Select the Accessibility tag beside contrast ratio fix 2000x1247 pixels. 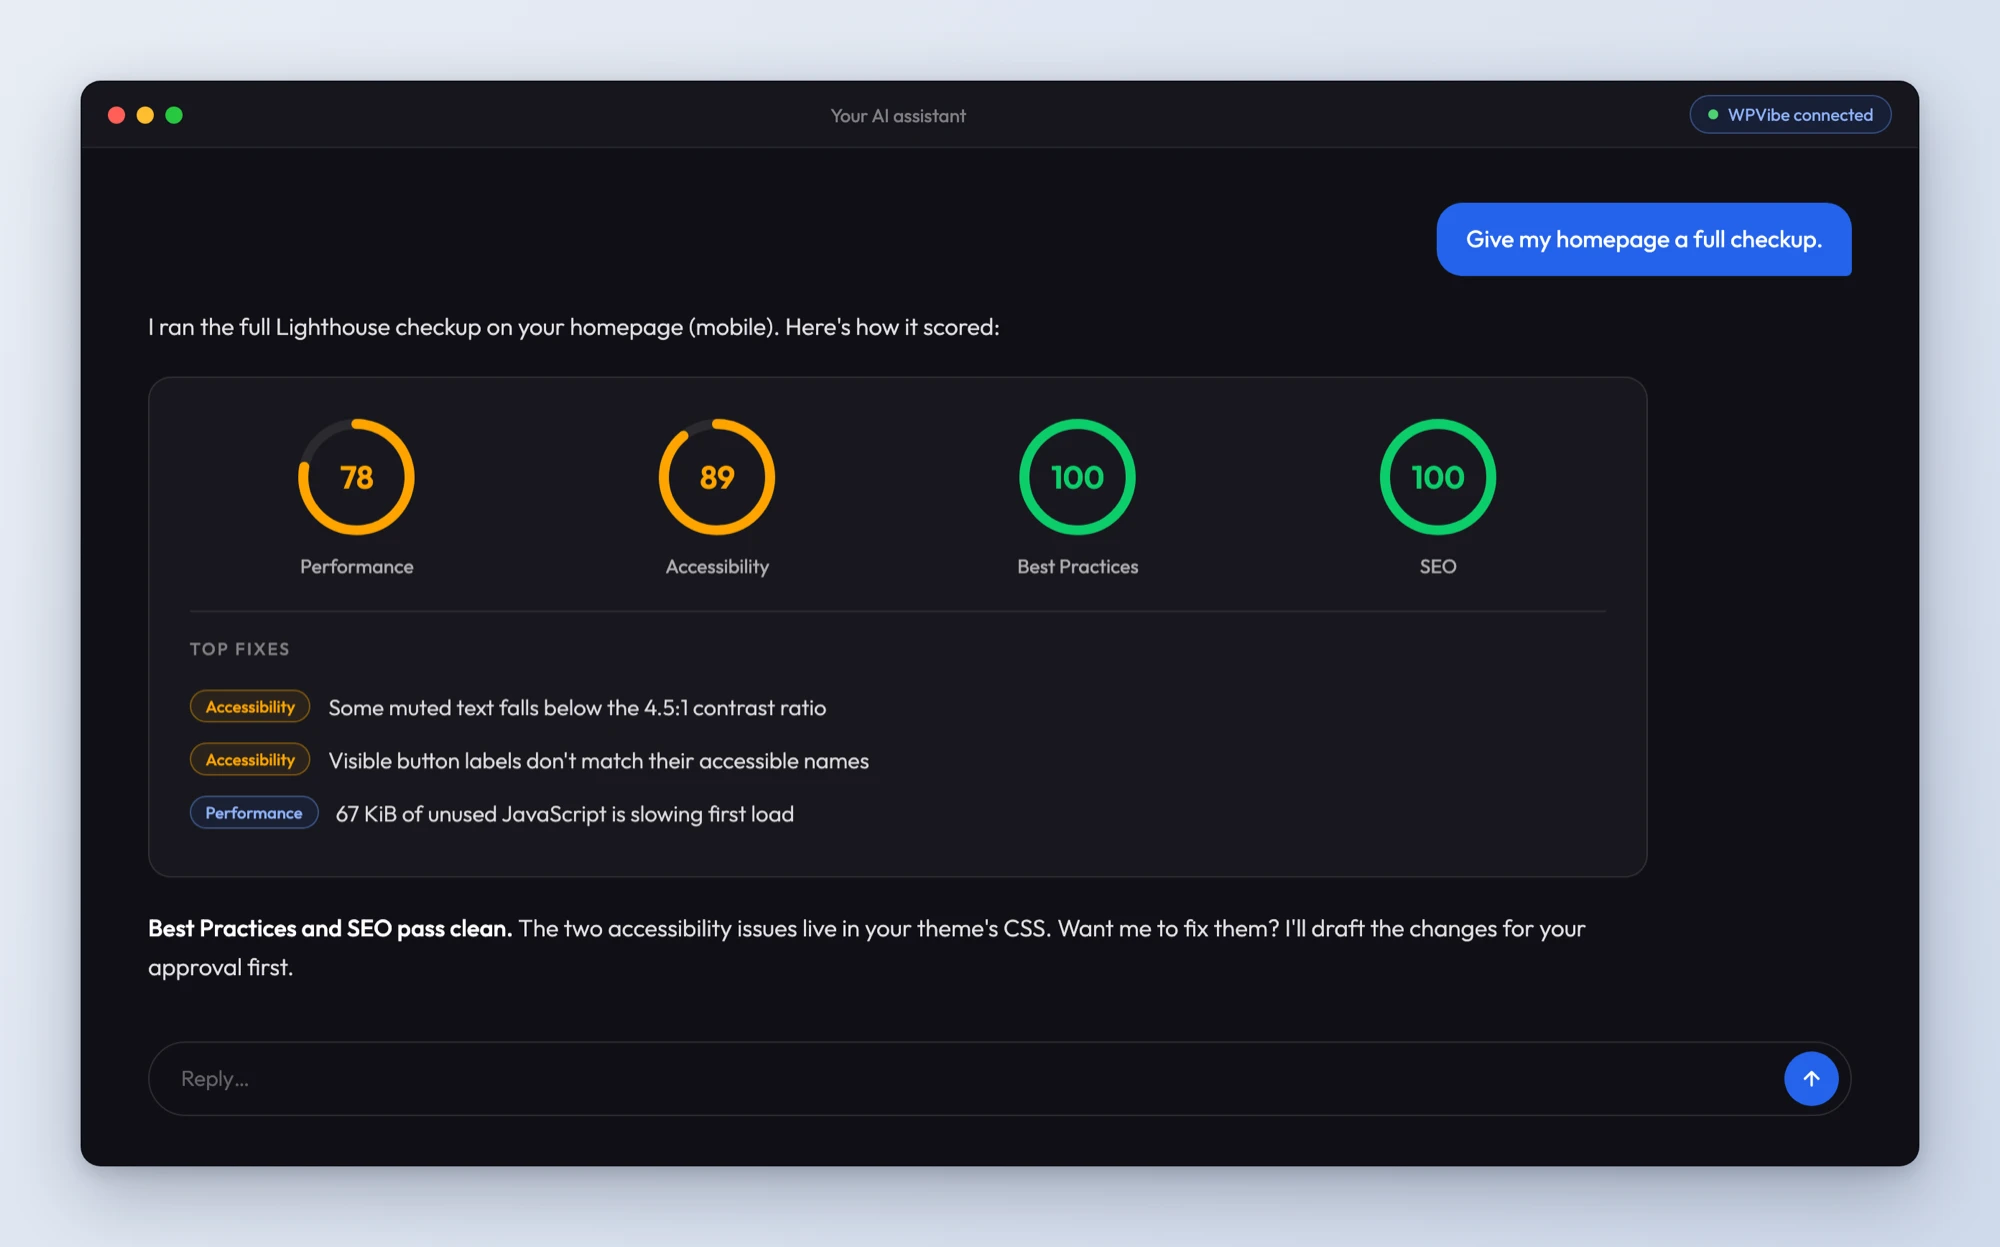tap(250, 706)
